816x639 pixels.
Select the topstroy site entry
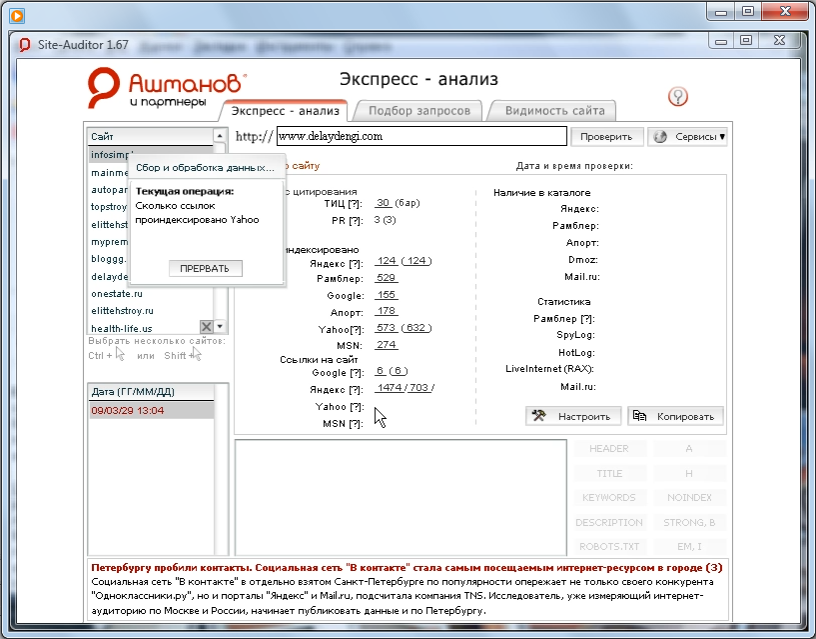(x=109, y=207)
